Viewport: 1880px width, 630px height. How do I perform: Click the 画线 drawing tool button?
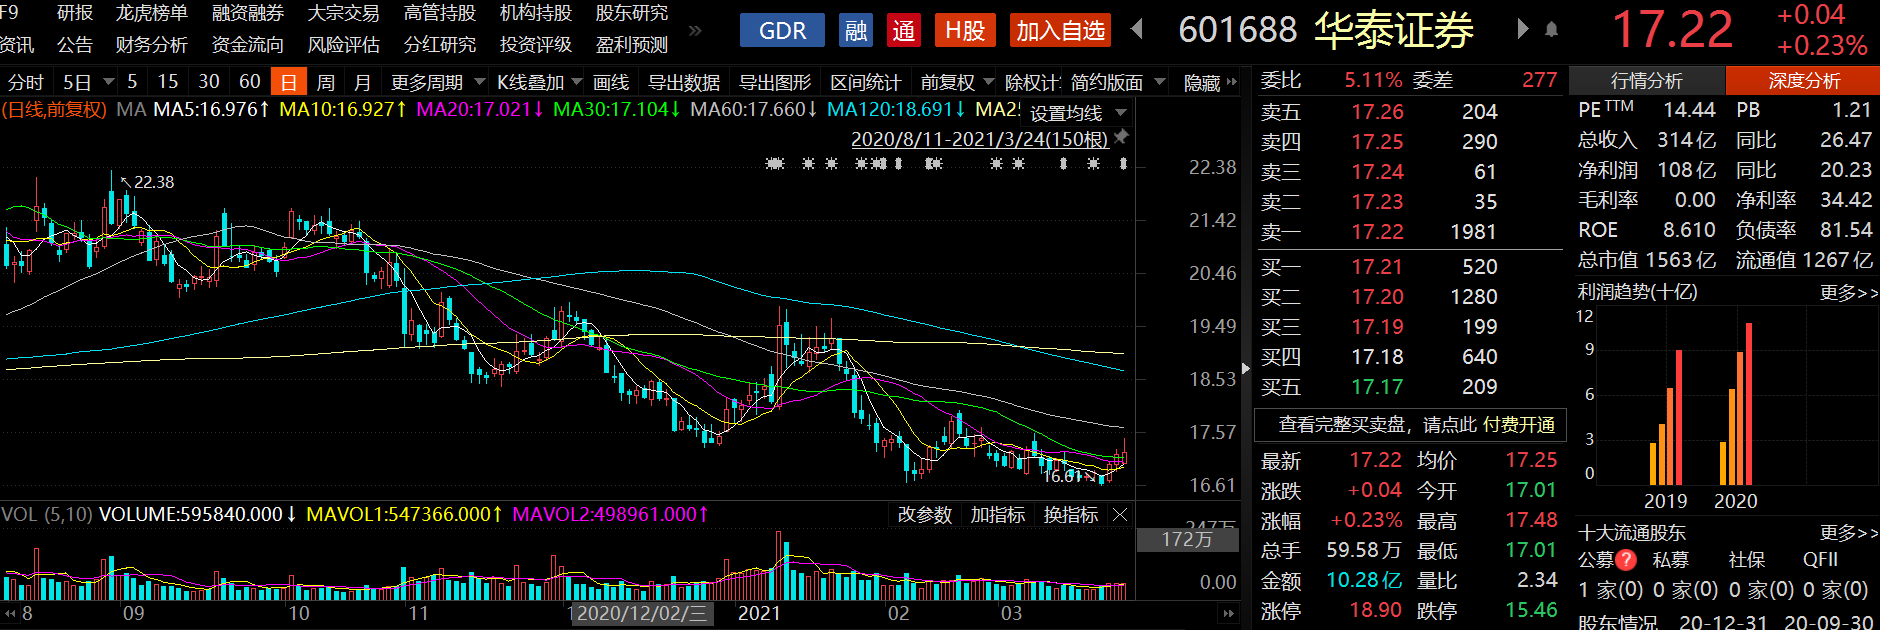tap(611, 82)
